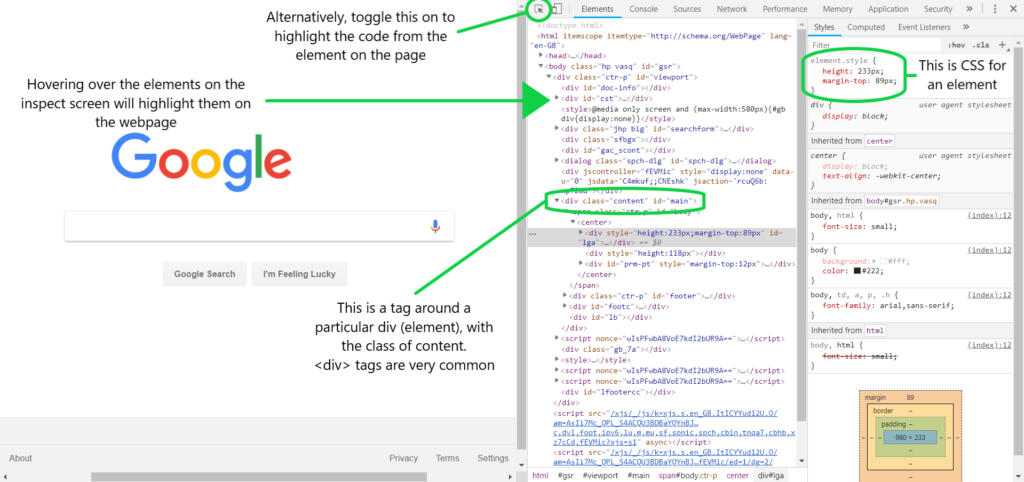Click the Inherited from center link

click(x=879, y=141)
